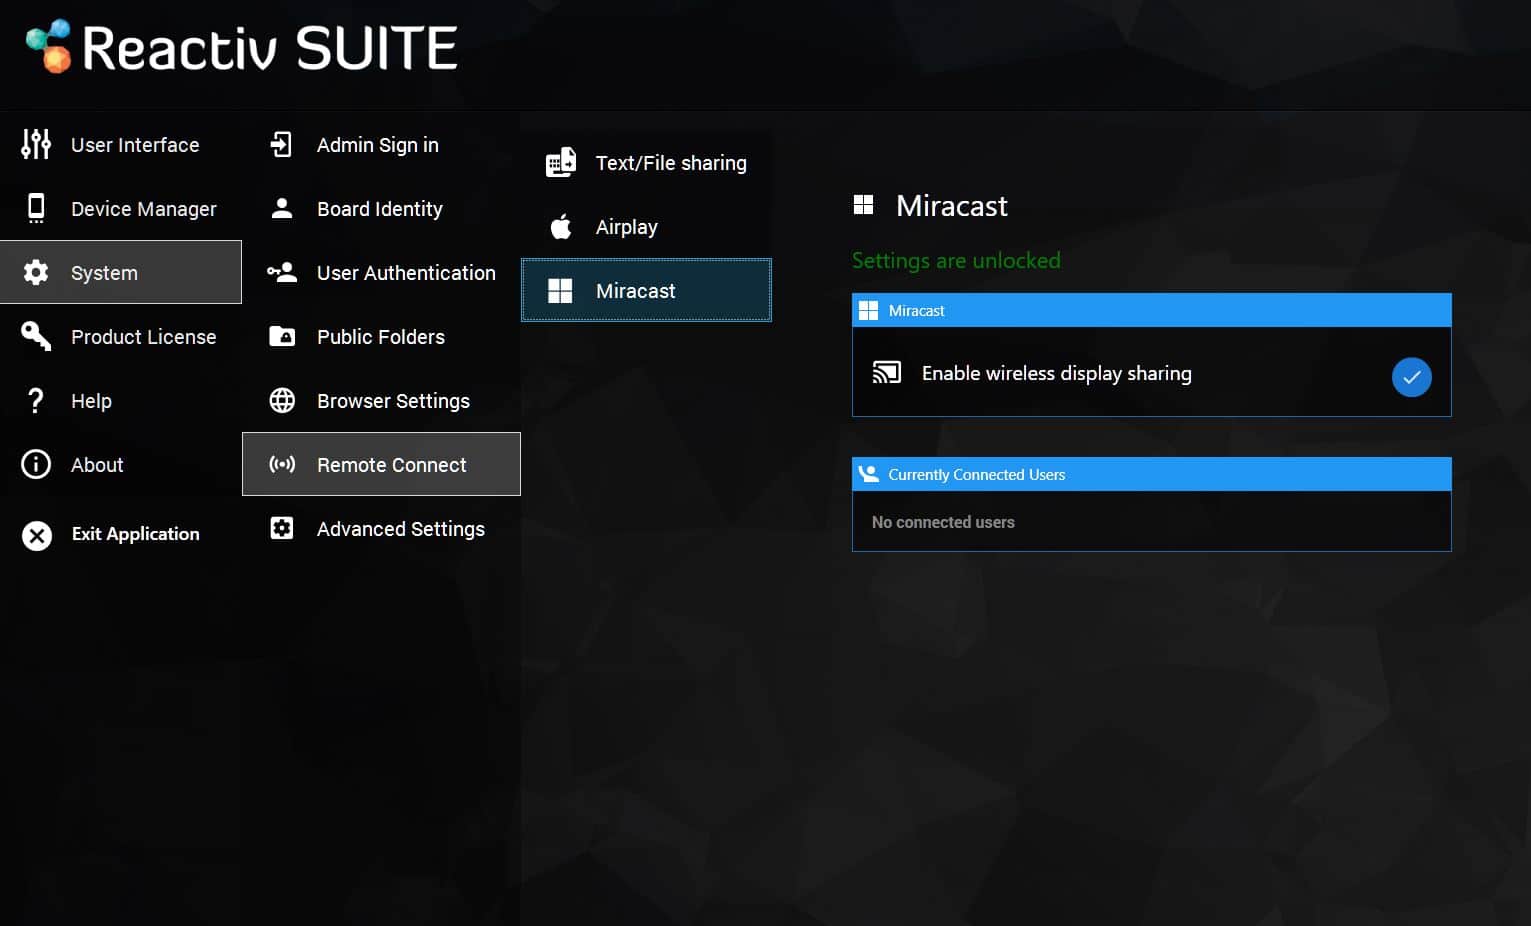Select the System menu item
This screenshot has width=1531, height=926.
(121, 272)
